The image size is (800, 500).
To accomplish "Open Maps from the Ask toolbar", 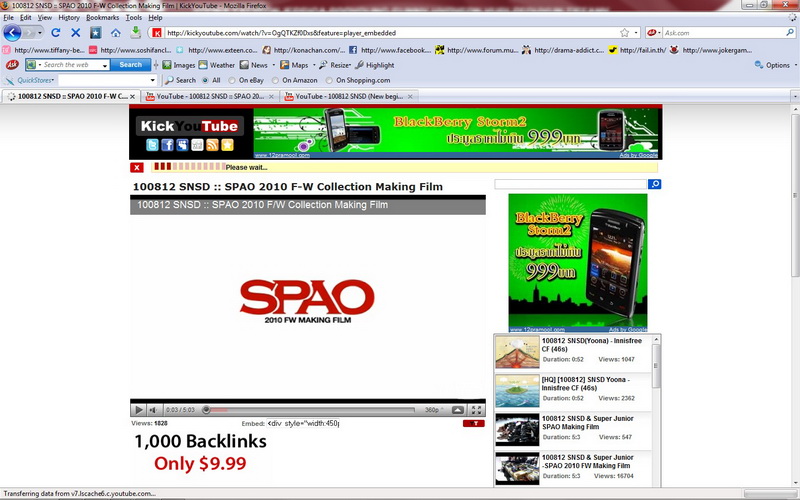I will (294, 65).
